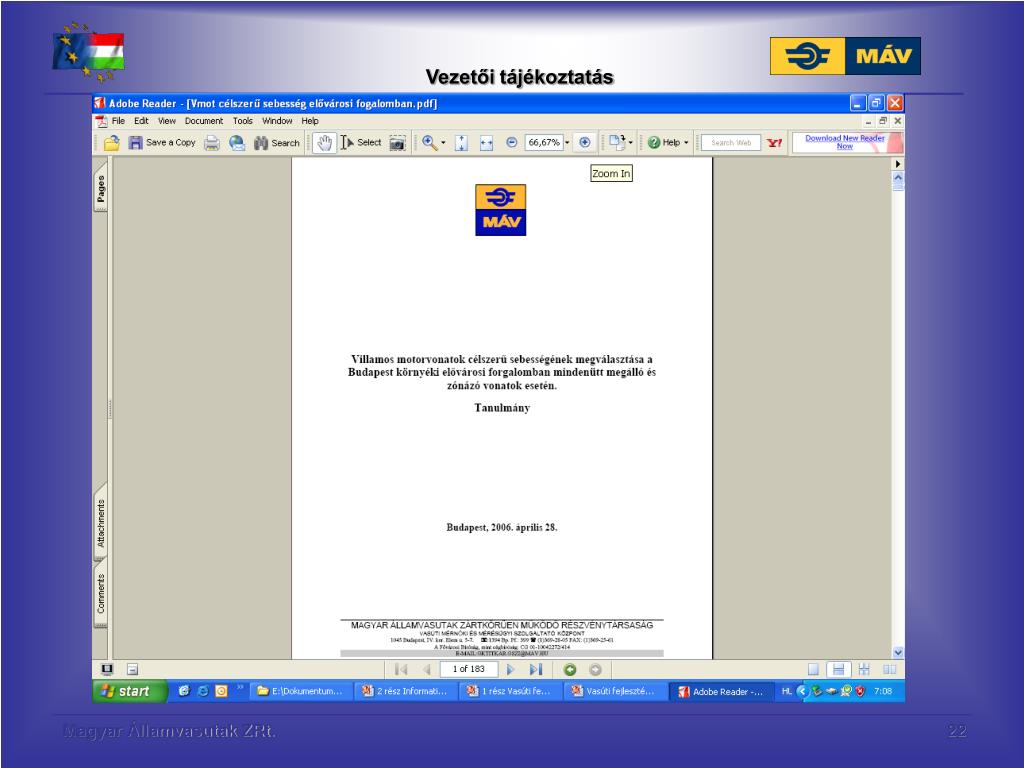The height and width of the screenshot is (768, 1024).
Task: Choose the Zoom In magnifier tool
Action: pos(429,142)
